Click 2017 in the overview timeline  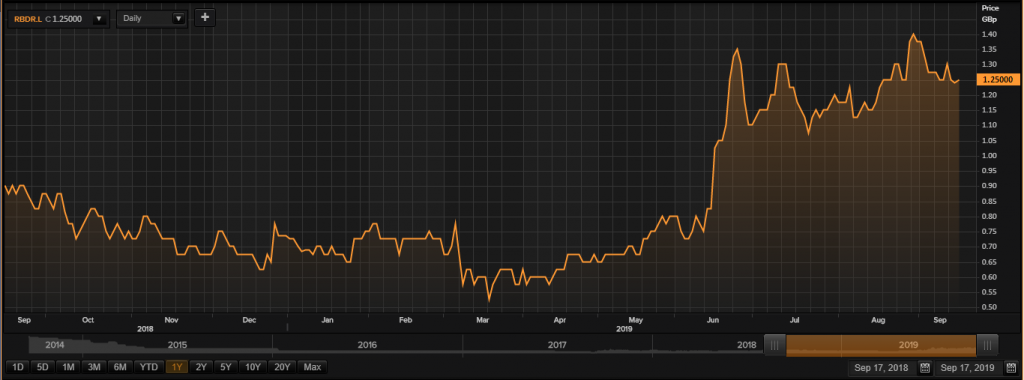coord(557,345)
